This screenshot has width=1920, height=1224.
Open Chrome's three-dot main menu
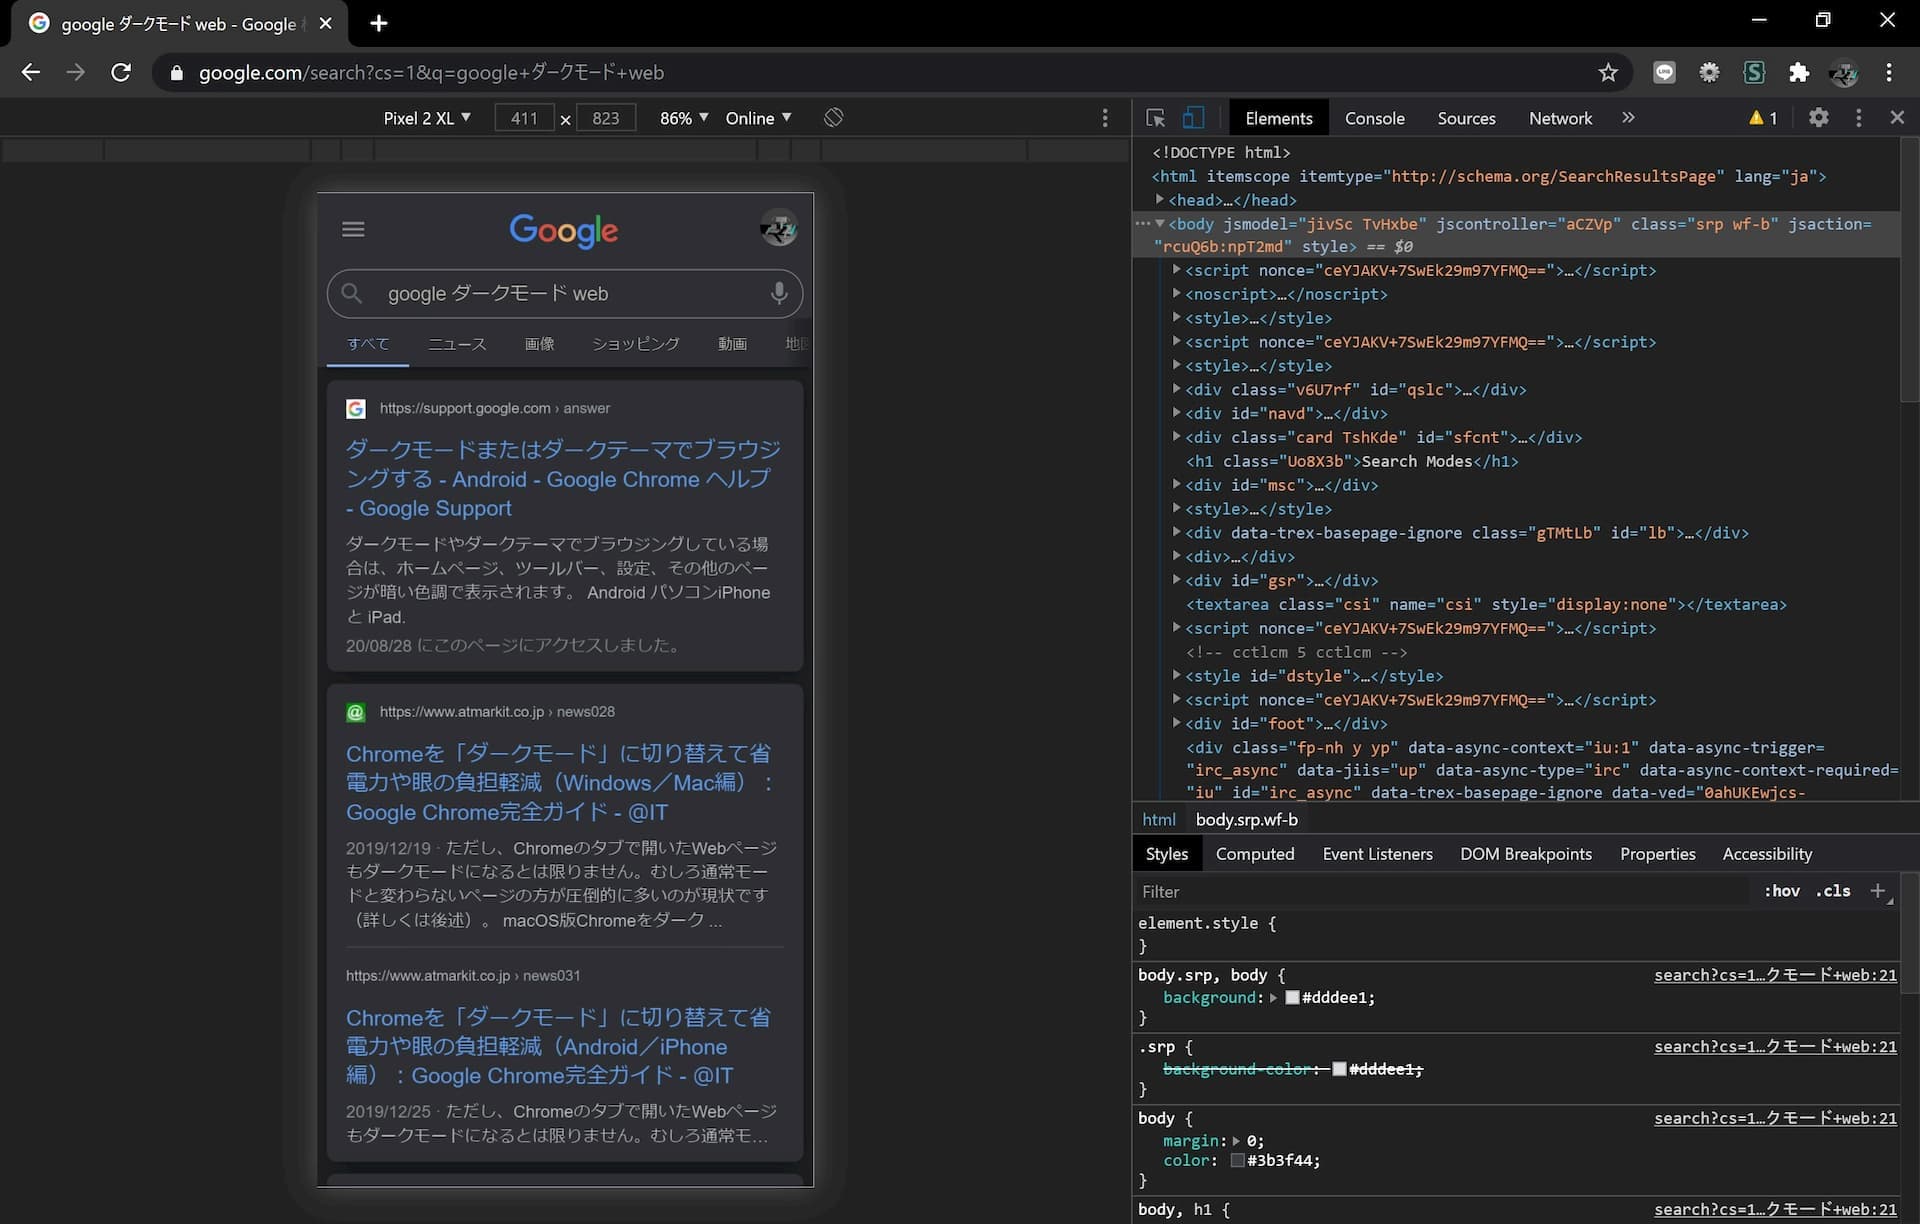(1889, 72)
